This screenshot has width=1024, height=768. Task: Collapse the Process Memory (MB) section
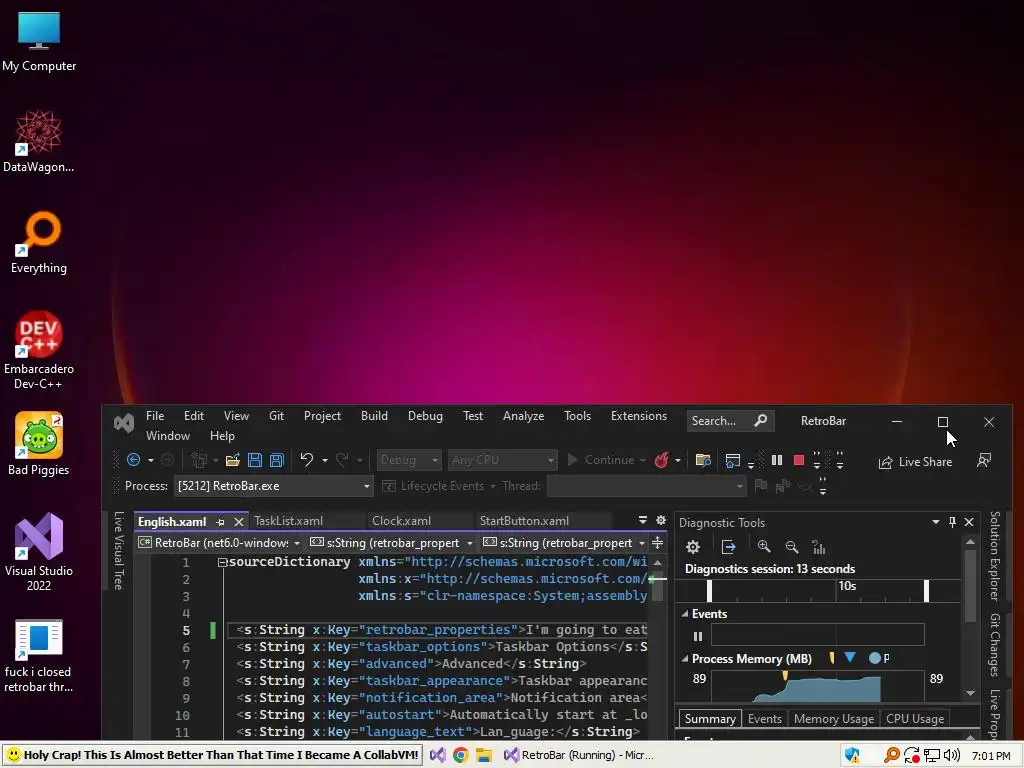pyautogui.click(x=684, y=659)
